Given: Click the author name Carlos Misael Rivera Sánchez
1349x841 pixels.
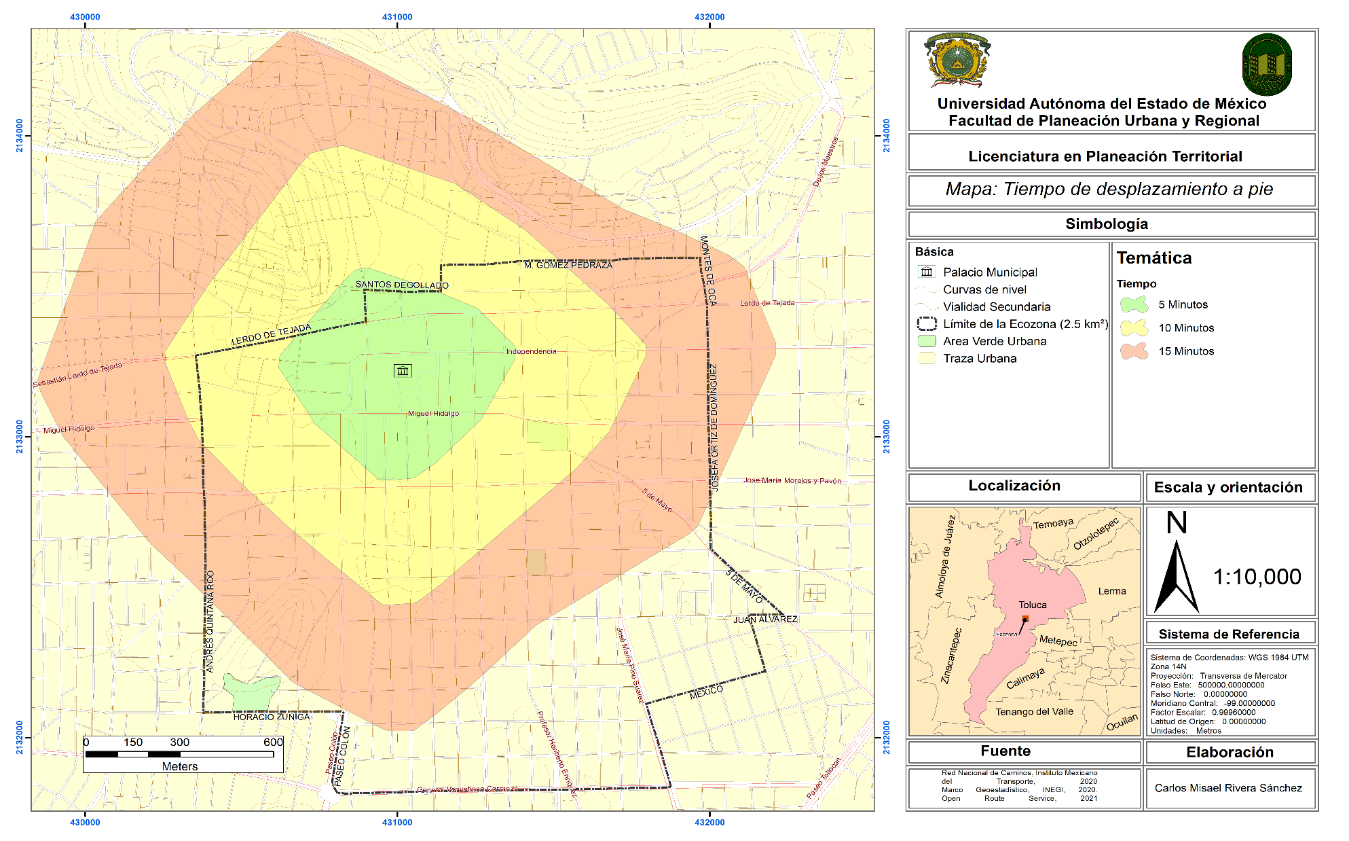Looking at the screenshot, I should point(1228,788).
